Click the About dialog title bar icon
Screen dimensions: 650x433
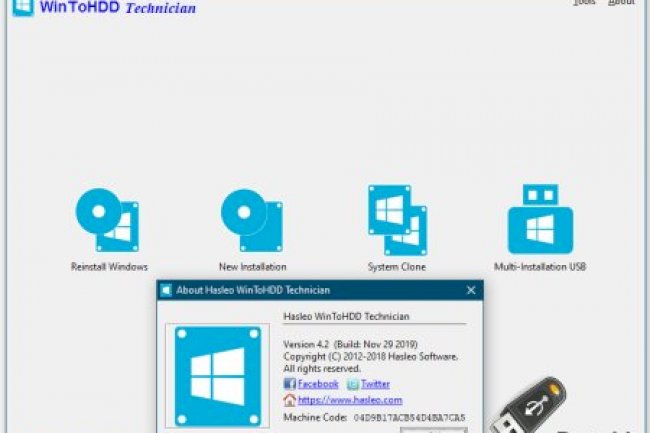[x=166, y=290]
